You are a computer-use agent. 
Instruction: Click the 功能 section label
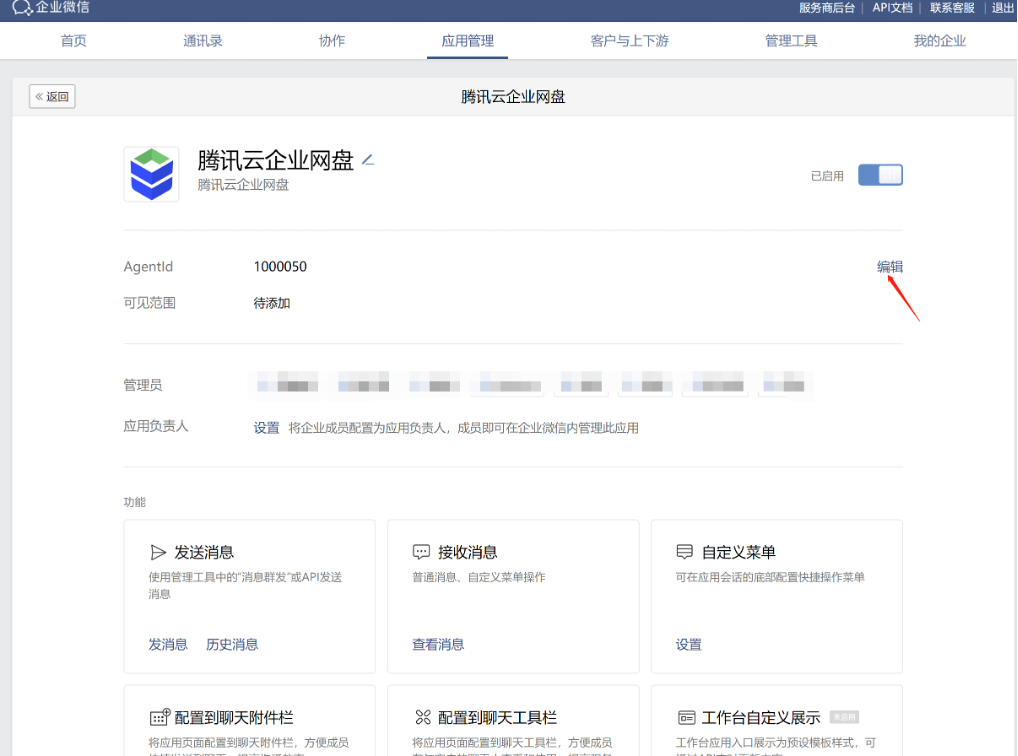click(x=134, y=502)
